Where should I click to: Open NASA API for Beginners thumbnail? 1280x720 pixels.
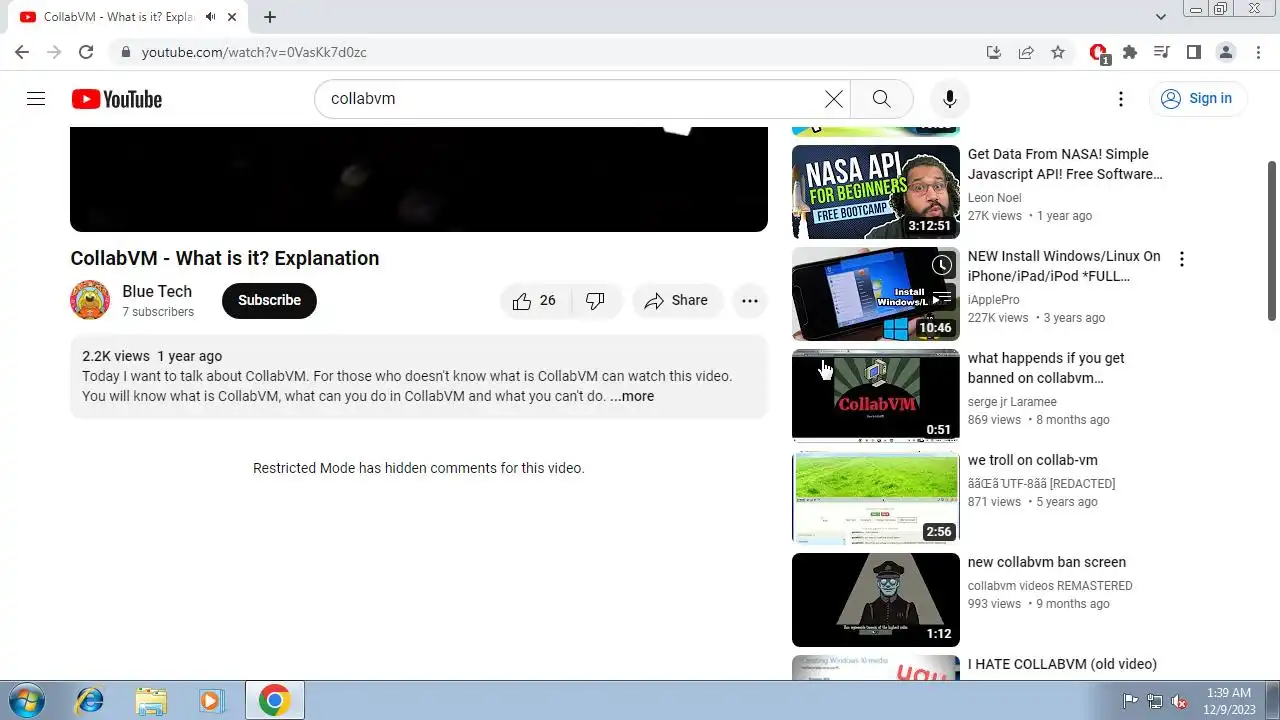[x=876, y=192]
